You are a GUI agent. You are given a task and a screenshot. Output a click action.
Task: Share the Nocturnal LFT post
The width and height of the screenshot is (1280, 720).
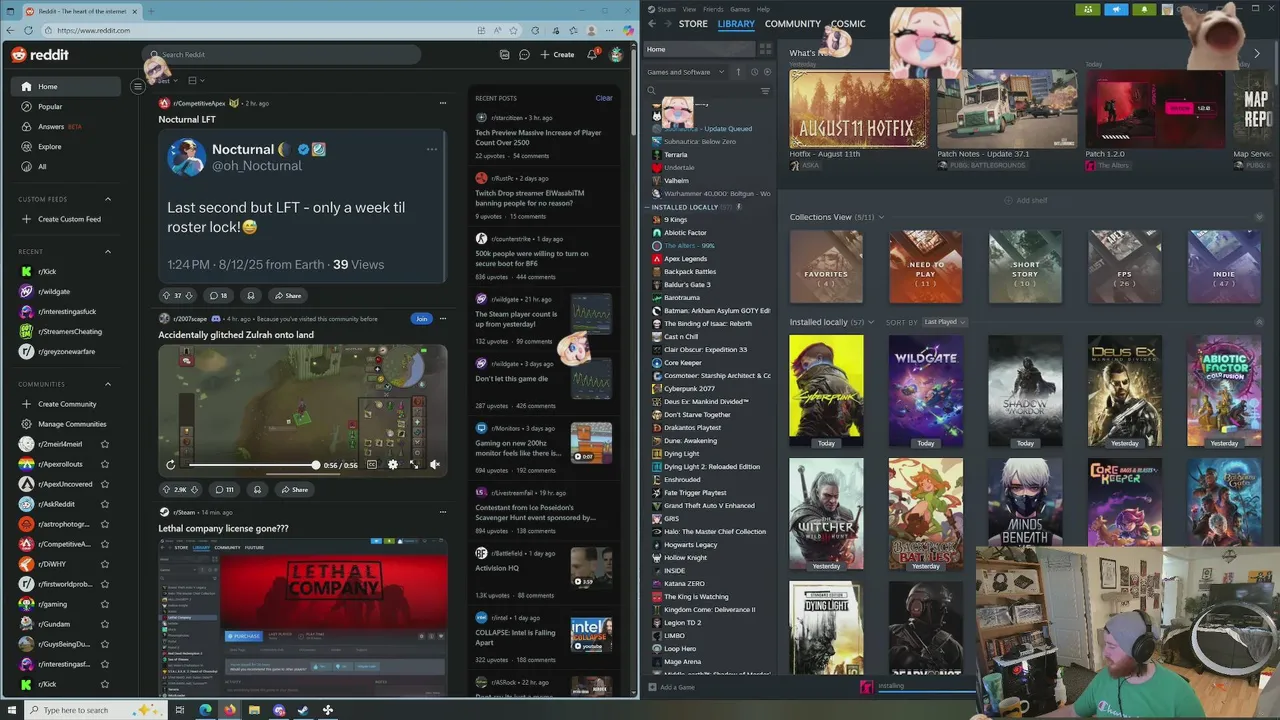click(288, 296)
